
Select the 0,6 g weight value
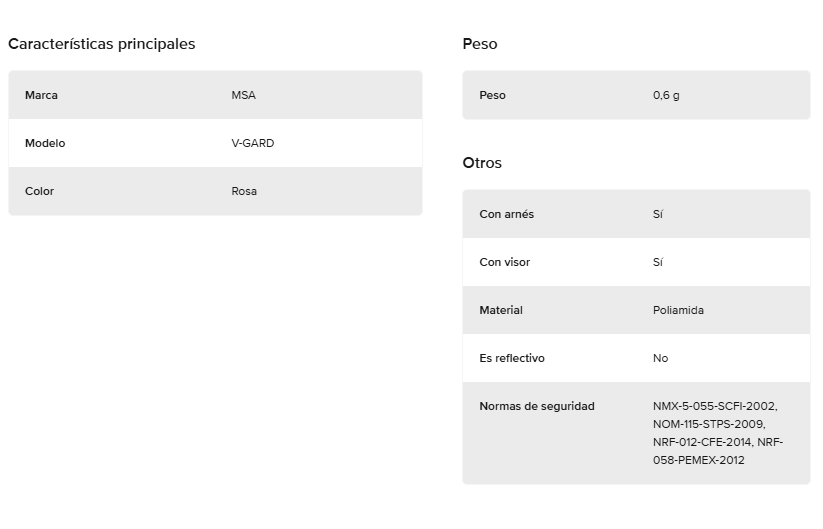click(x=666, y=95)
